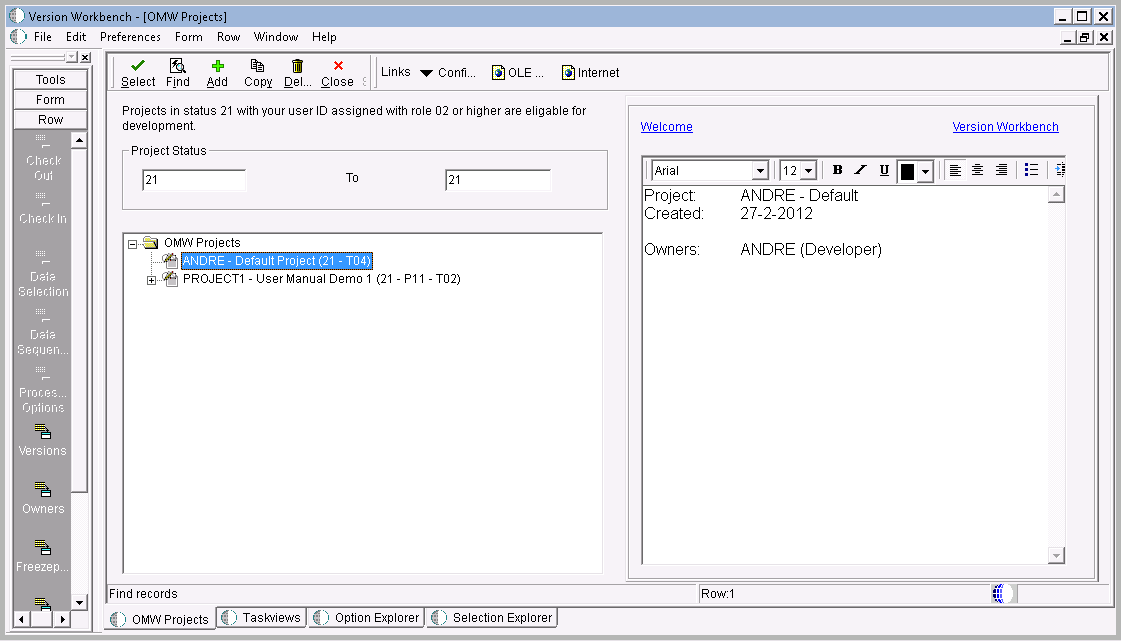Click the Delete toolbar icon
This screenshot has height=641, width=1121.
(x=295, y=71)
